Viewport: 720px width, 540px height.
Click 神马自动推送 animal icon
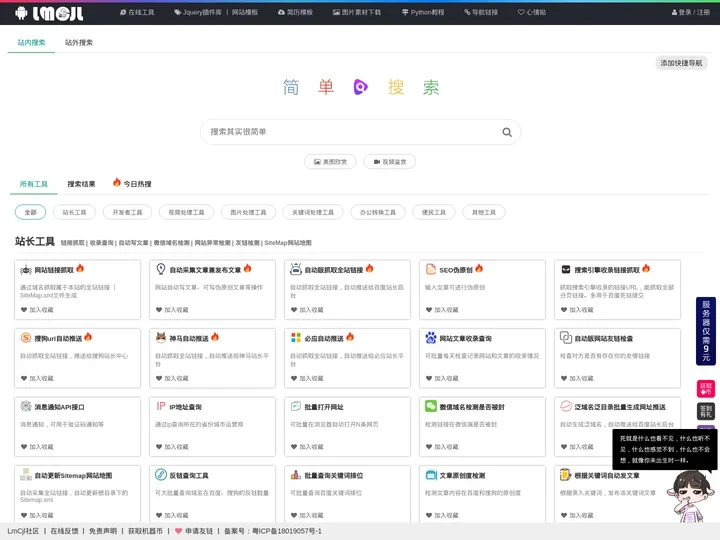[x=161, y=338]
